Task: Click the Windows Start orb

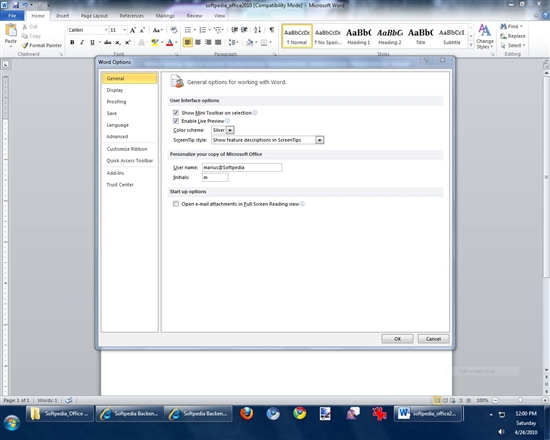Action: [12, 423]
